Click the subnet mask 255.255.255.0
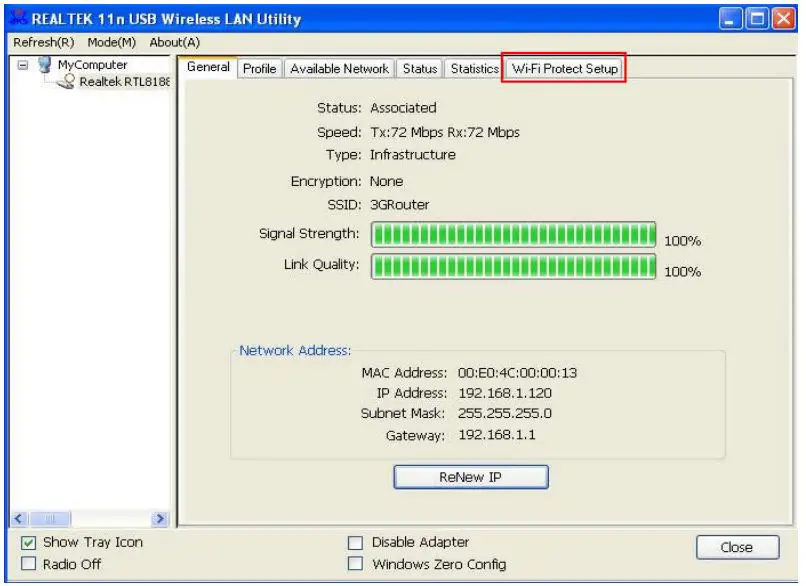Viewport: 806px width, 586px height. [x=505, y=413]
